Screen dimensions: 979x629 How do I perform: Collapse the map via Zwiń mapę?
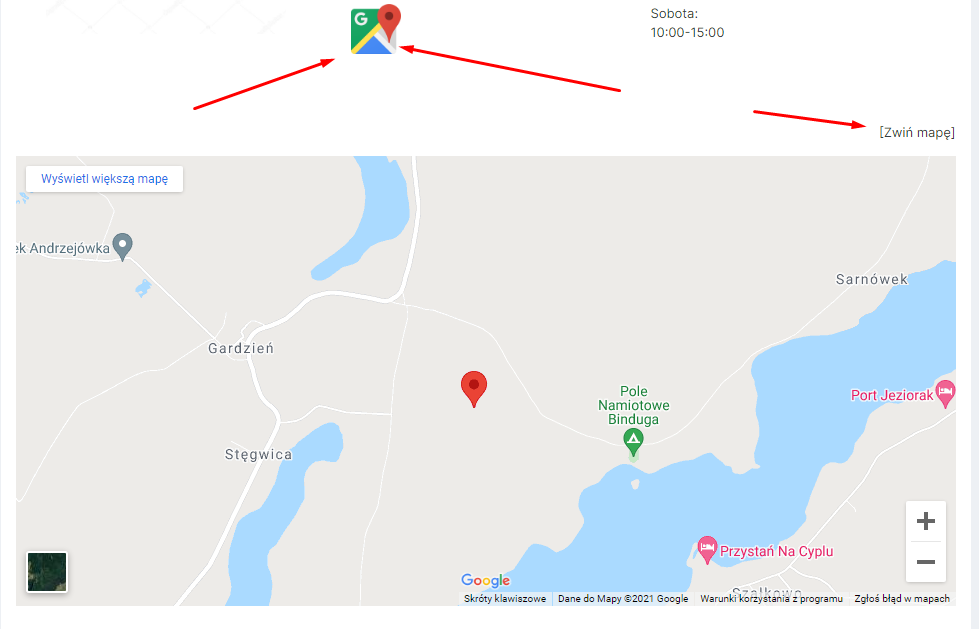[917, 132]
